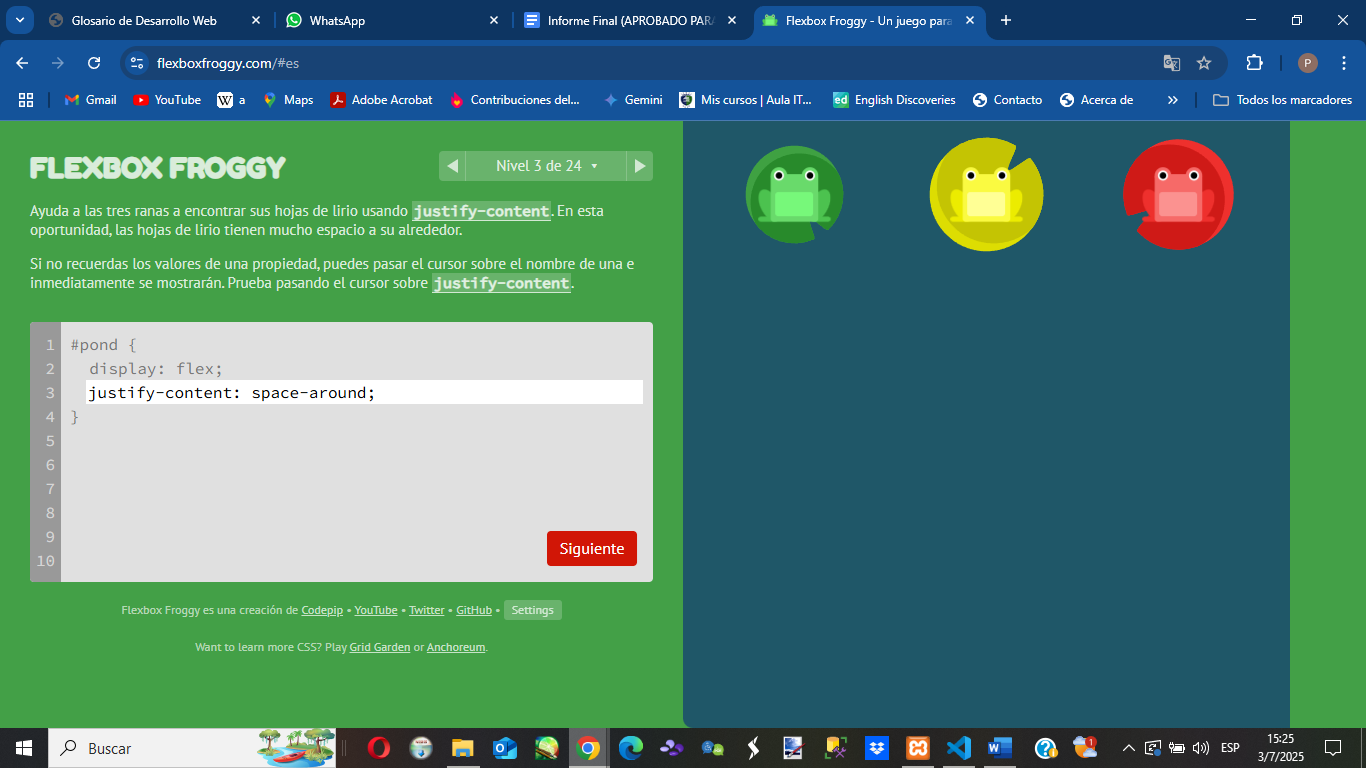The height and width of the screenshot is (768, 1366).
Task: Open the Contacto bookmark
Action: click(x=1007, y=100)
